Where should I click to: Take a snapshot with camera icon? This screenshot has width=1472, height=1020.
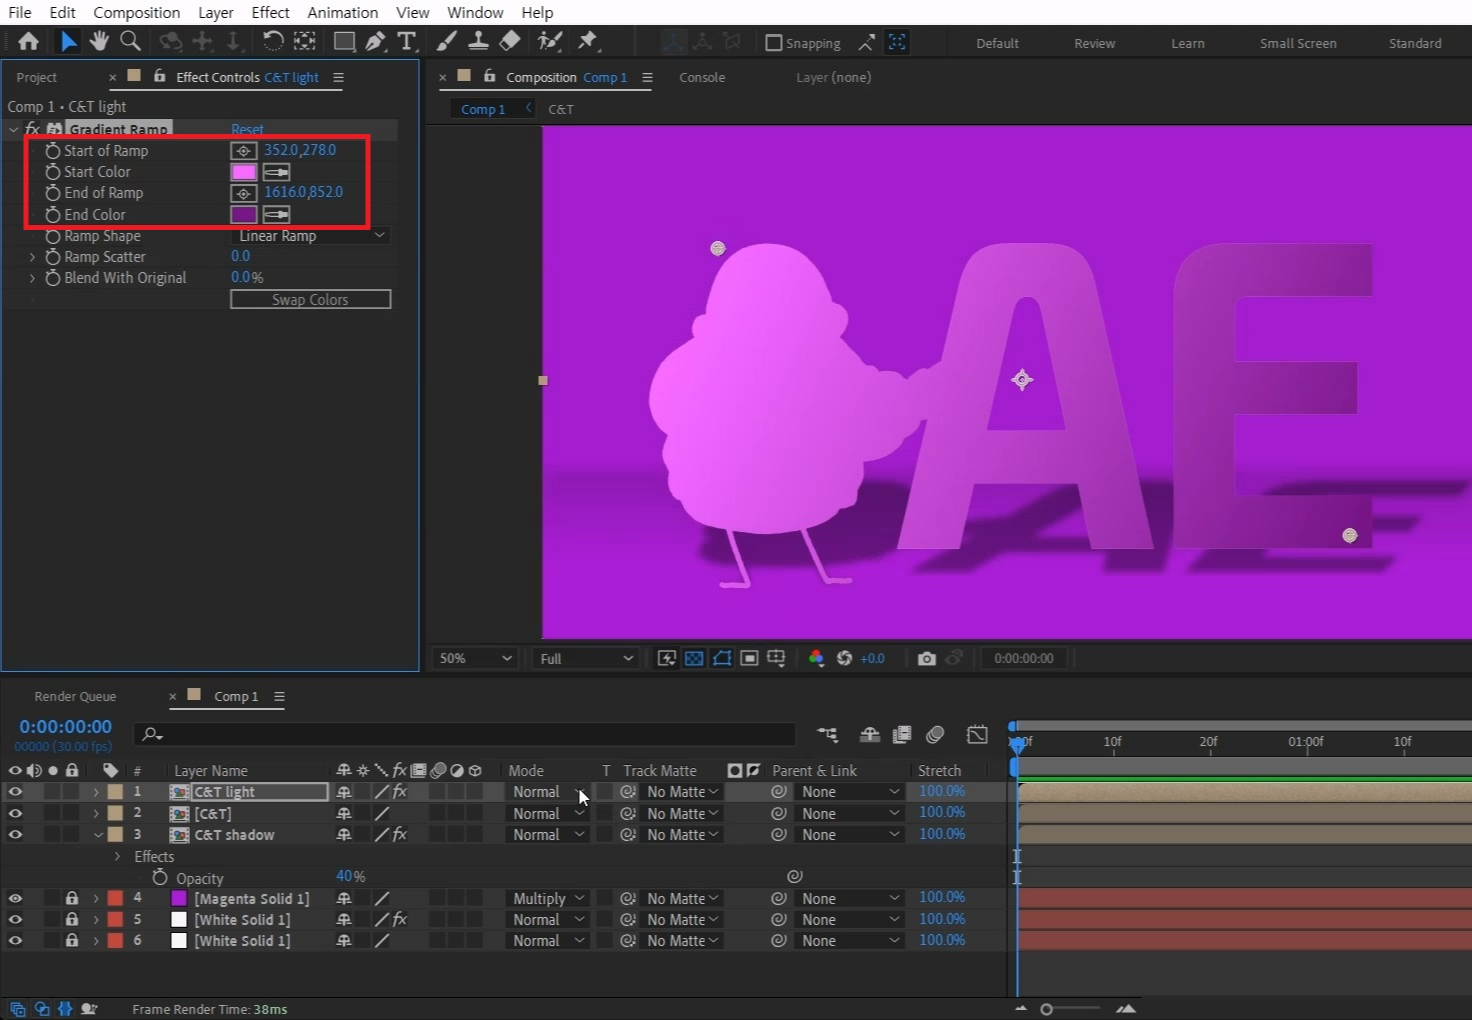pyautogui.click(x=927, y=658)
